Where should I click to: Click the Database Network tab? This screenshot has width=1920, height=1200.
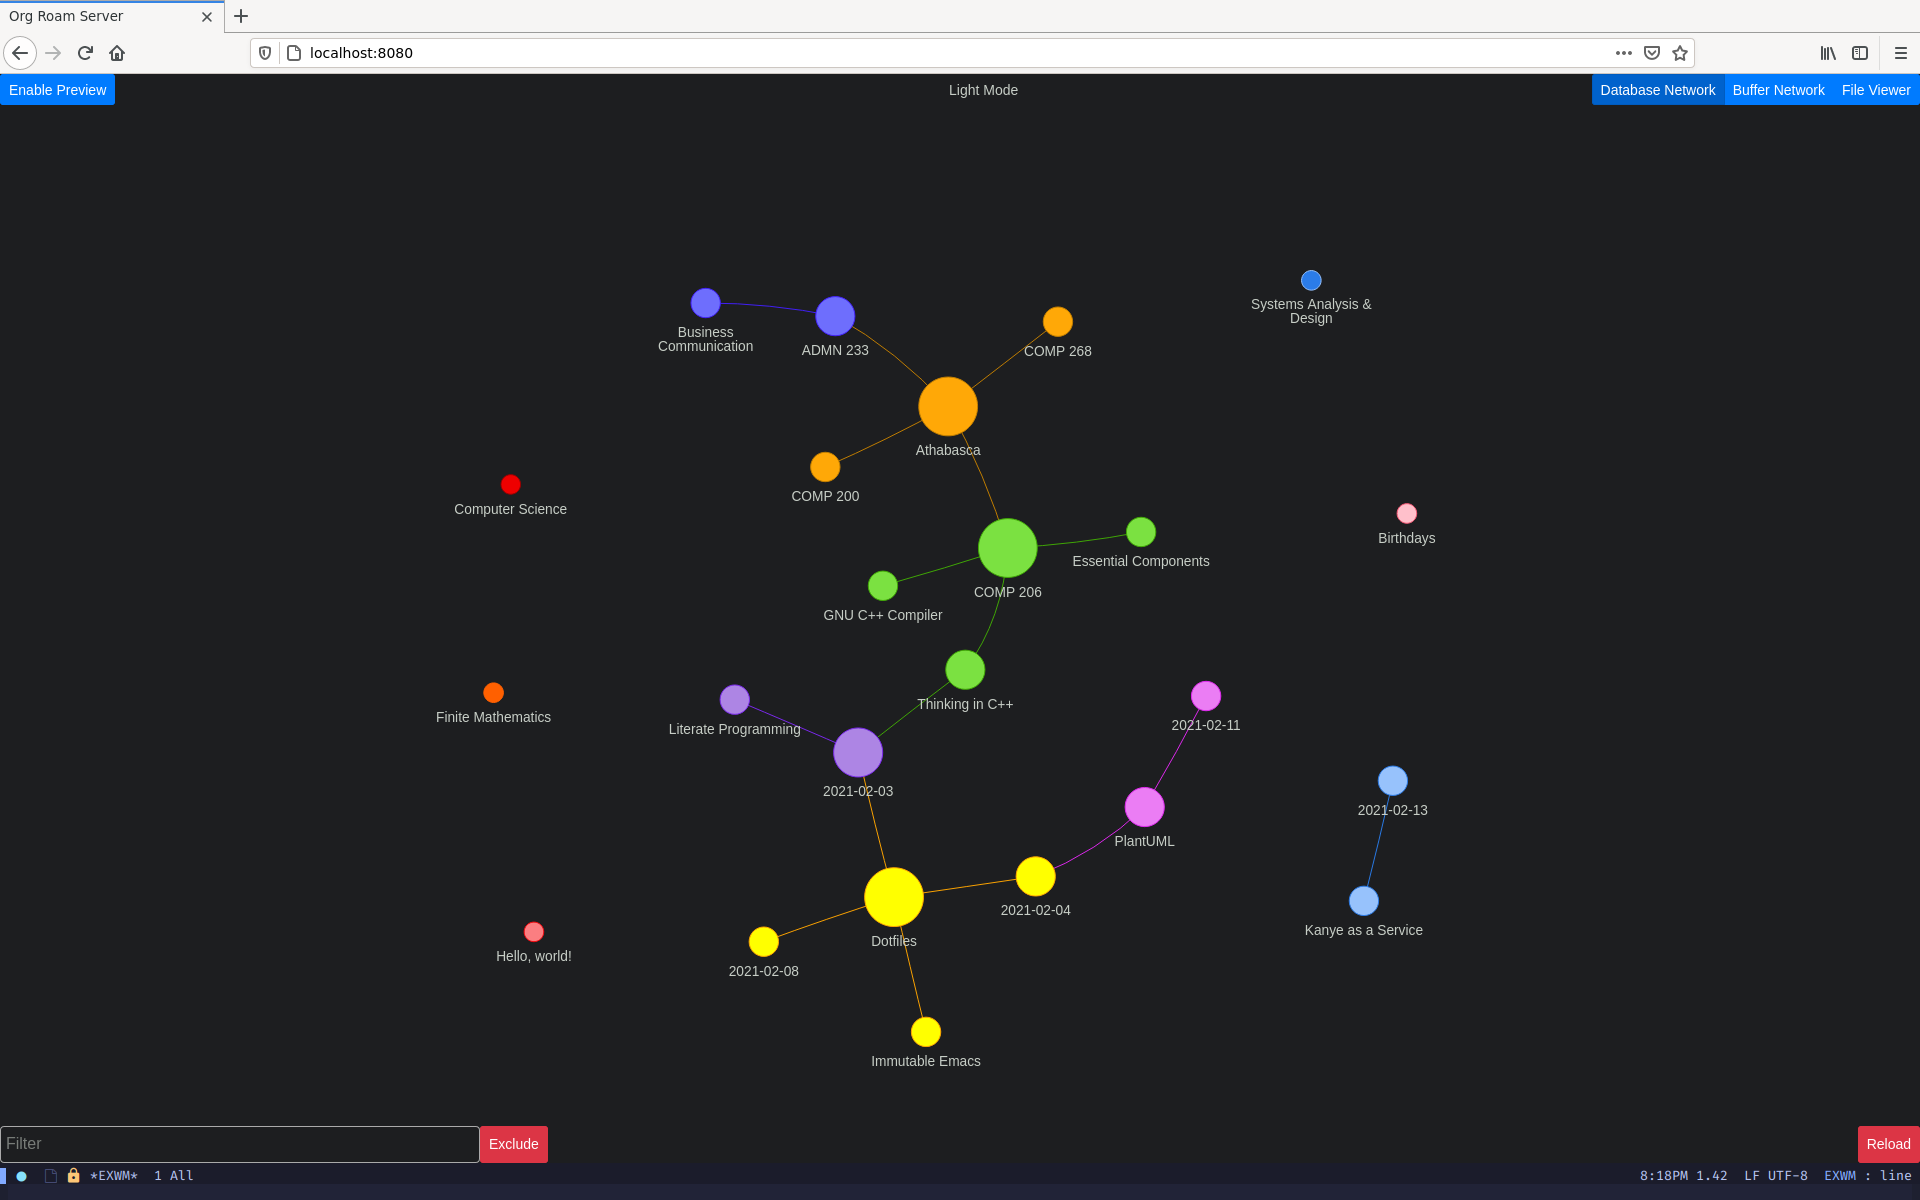tap(1659, 90)
